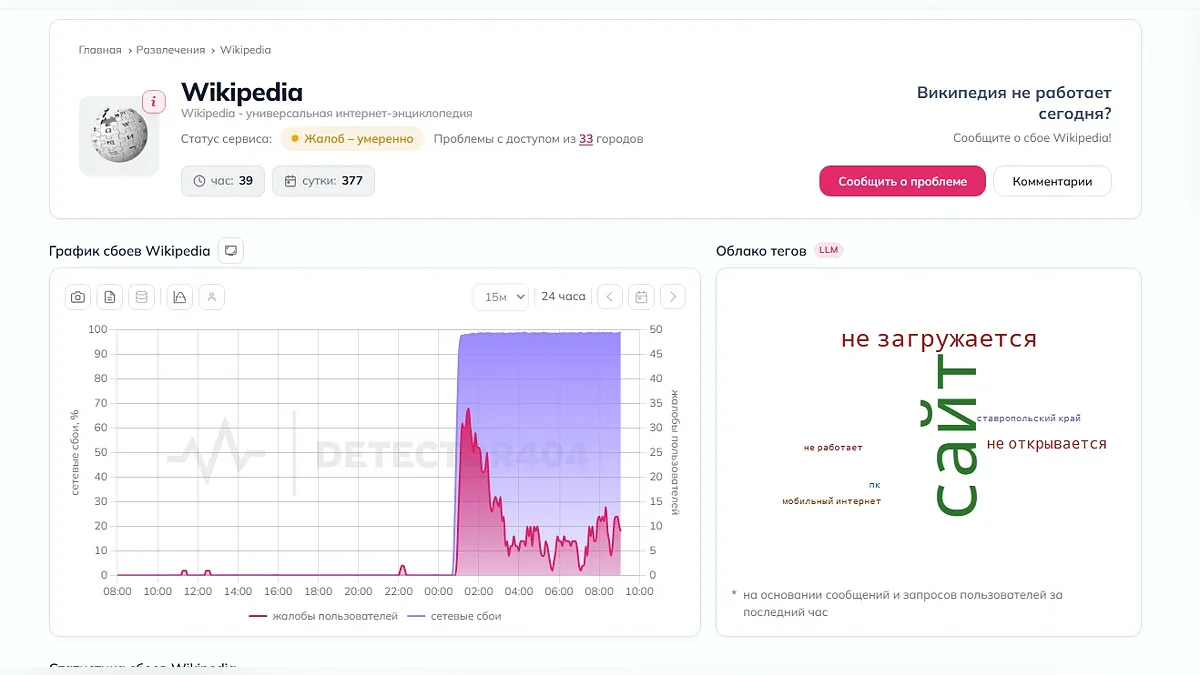
Task: Click the Wikipedia breadcrumb item
Action: [x=245, y=50]
